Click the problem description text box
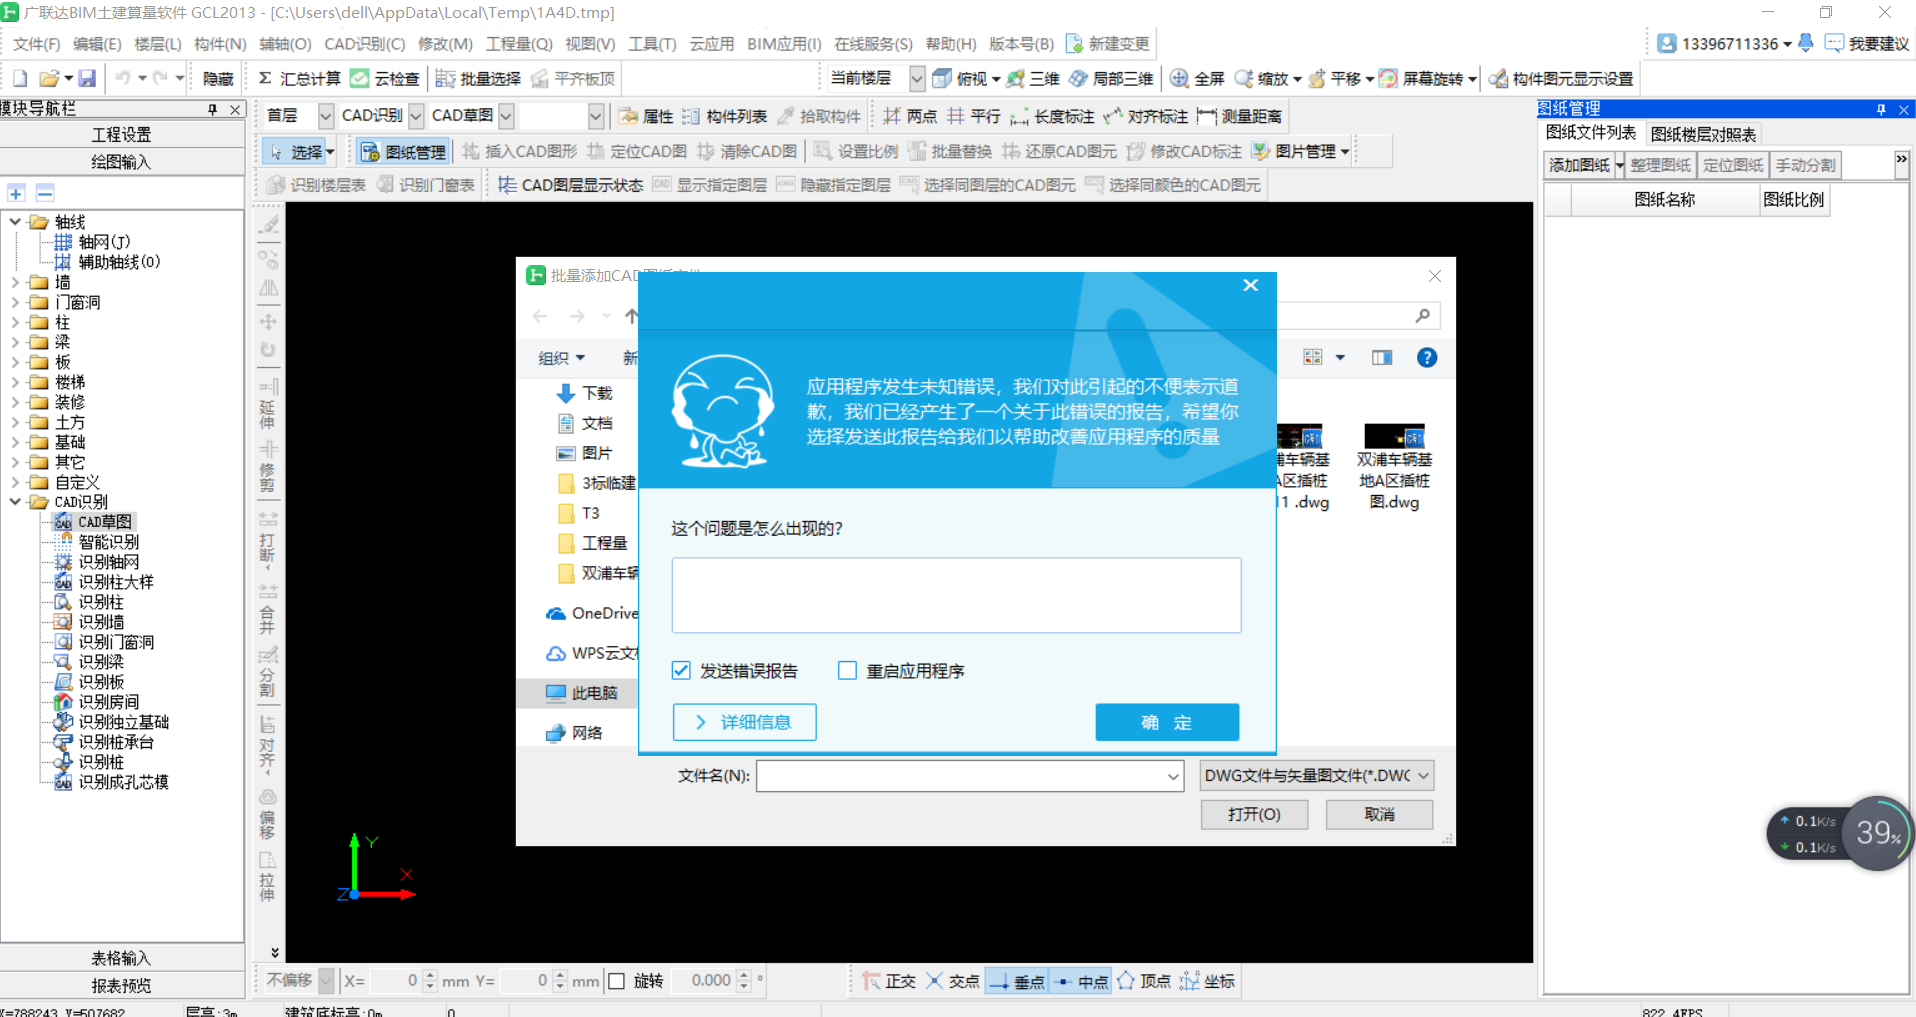 (956, 595)
